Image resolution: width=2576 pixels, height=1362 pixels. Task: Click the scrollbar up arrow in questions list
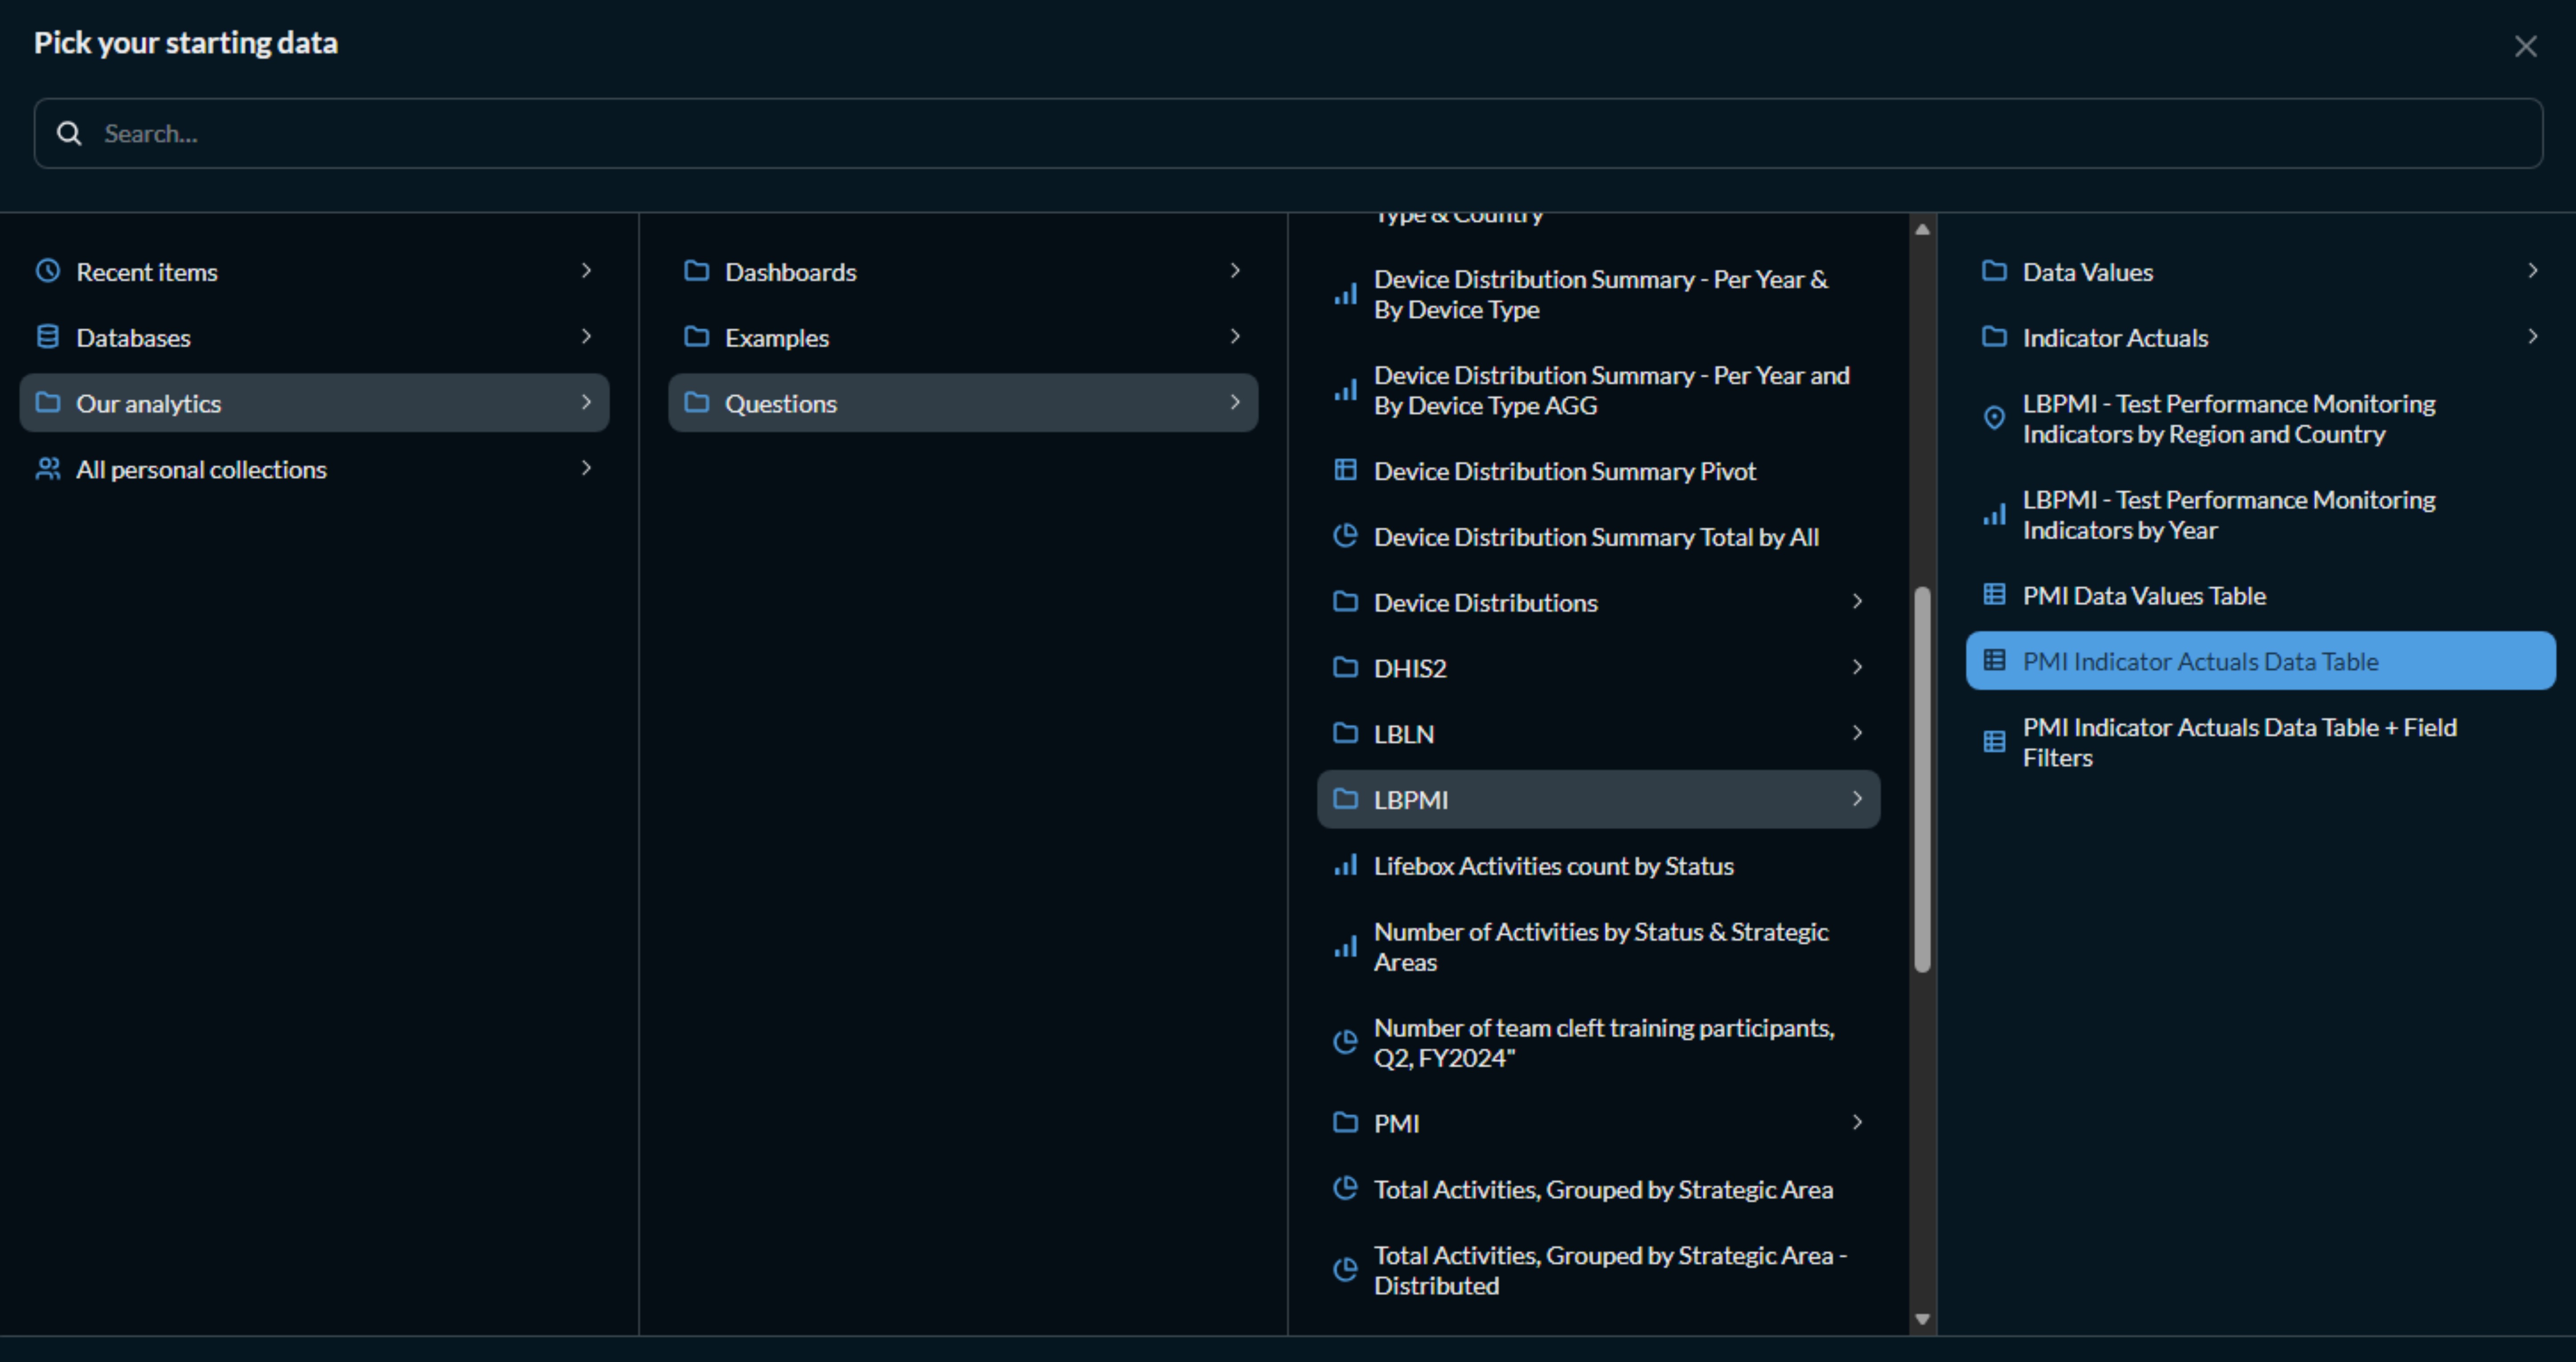click(1922, 229)
